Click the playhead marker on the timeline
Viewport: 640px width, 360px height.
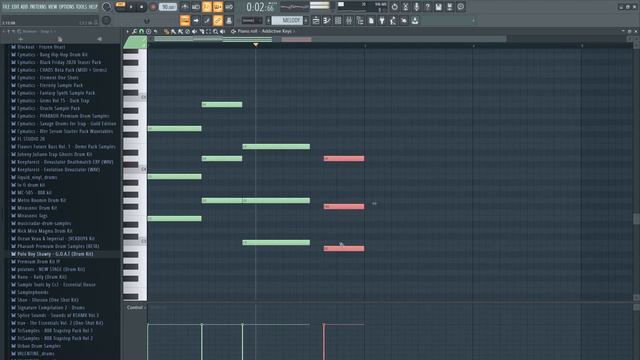point(256,44)
